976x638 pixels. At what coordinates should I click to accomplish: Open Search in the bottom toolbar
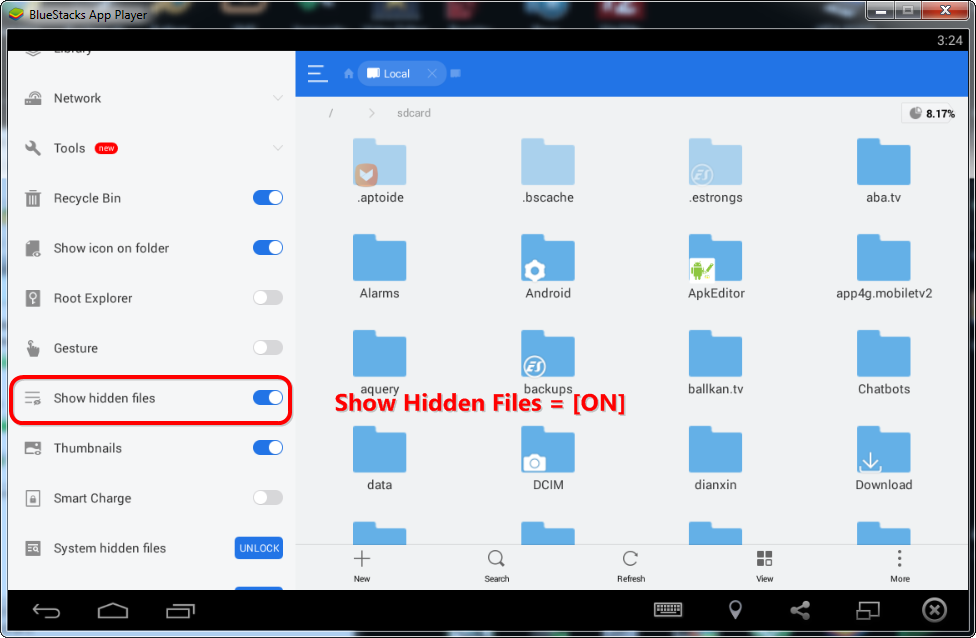496,559
